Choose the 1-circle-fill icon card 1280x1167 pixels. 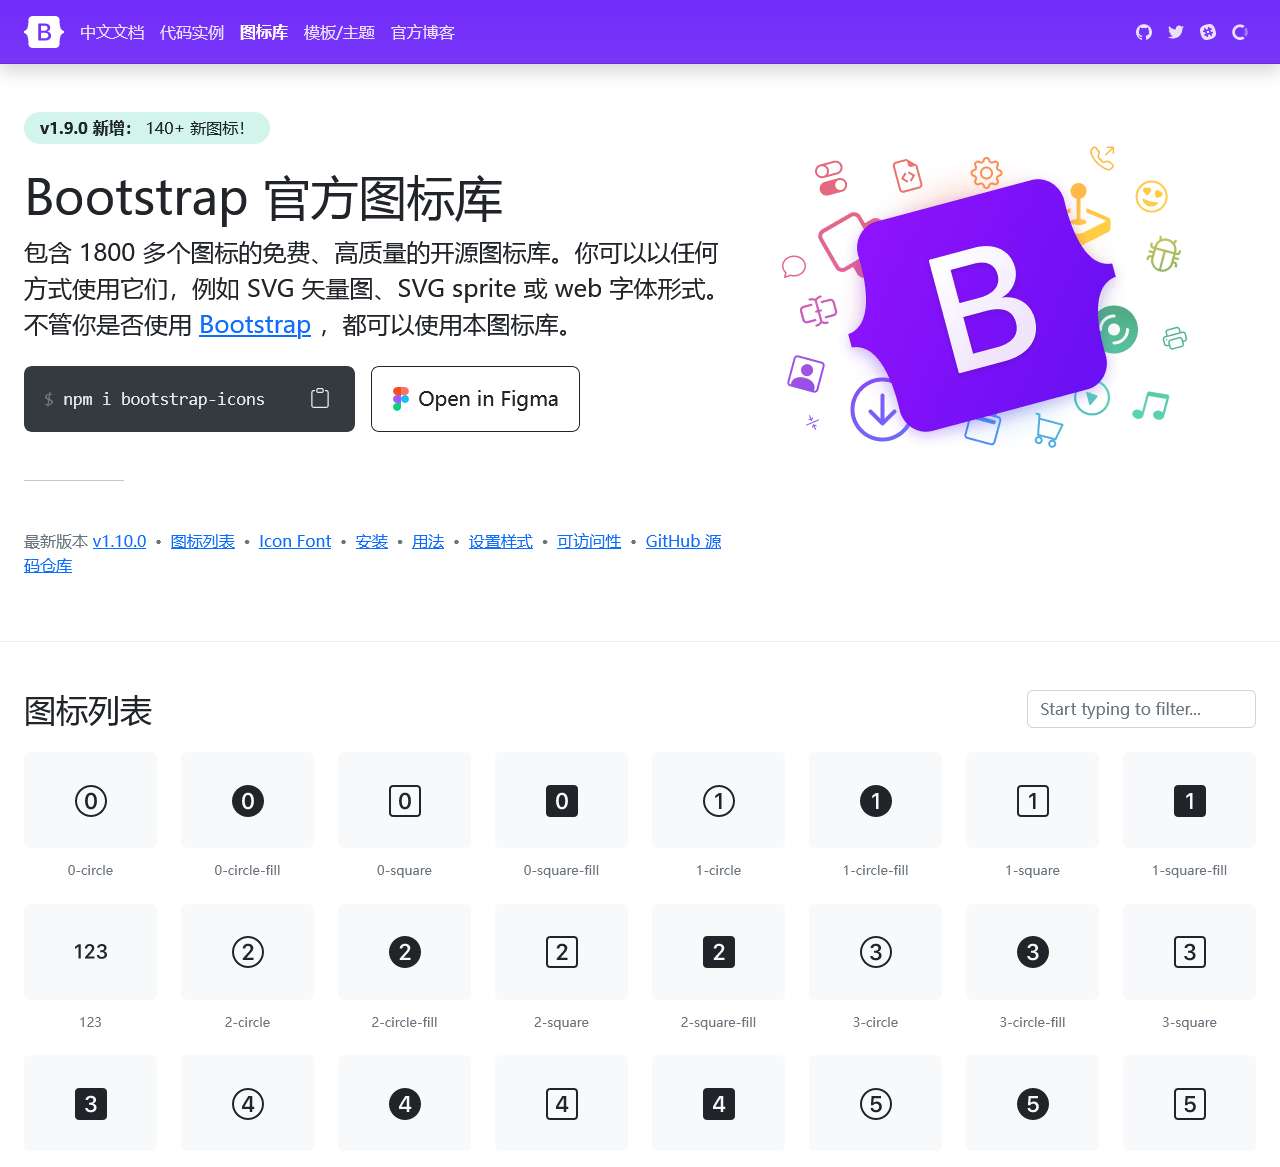click(x=876, y=817)
